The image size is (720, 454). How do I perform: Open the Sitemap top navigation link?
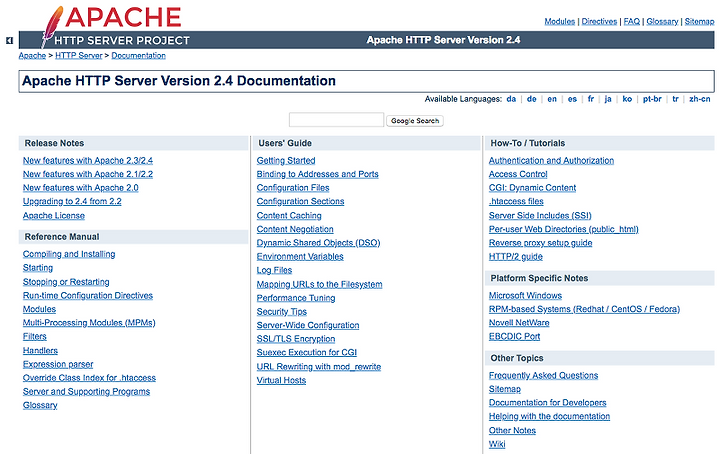point(699,21)
